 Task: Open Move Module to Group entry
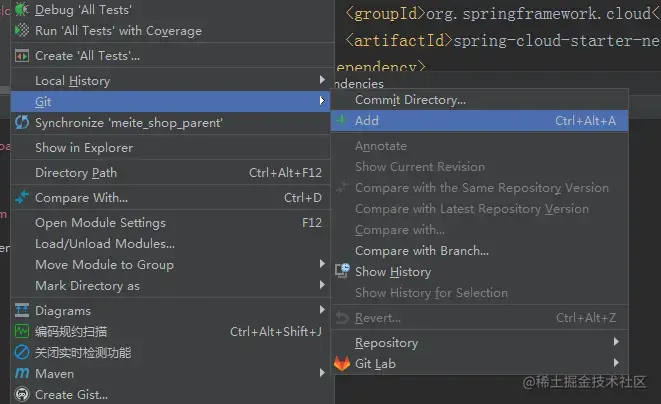pyautogui.click(x=172, y=264)
